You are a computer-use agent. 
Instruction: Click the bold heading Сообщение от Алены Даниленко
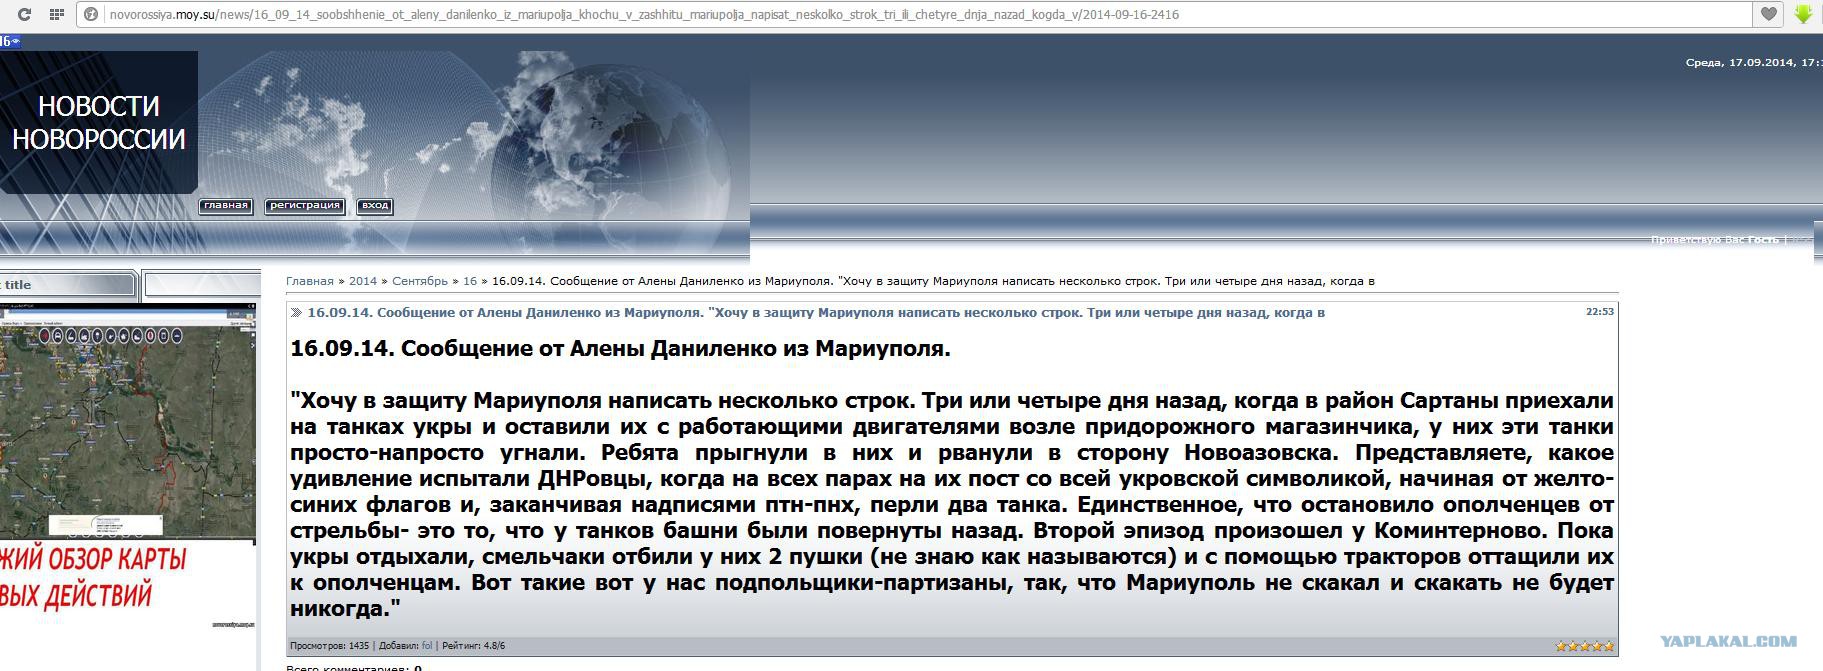tap(620, 349)
